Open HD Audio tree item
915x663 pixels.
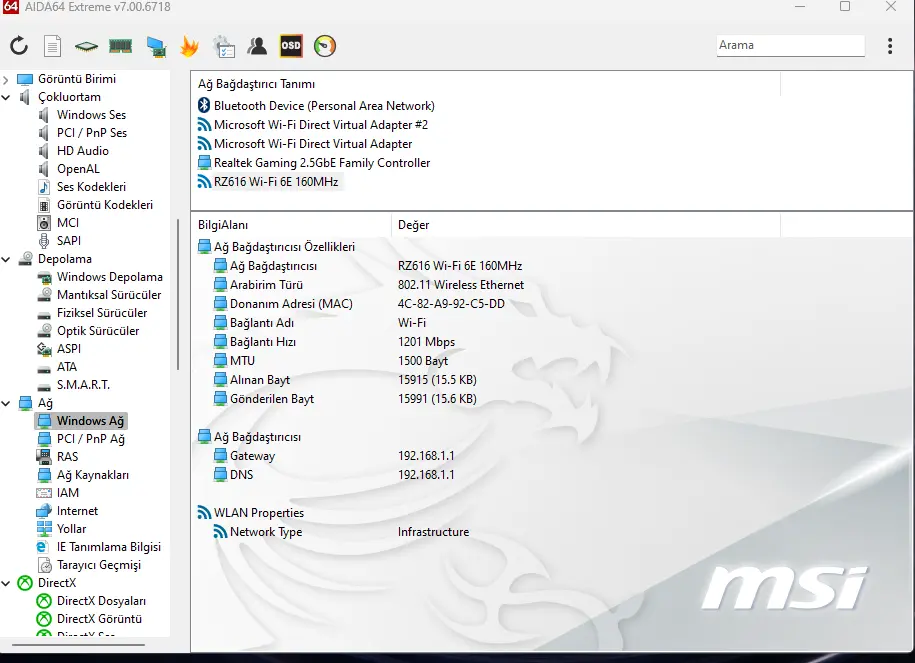coord(82,151)
